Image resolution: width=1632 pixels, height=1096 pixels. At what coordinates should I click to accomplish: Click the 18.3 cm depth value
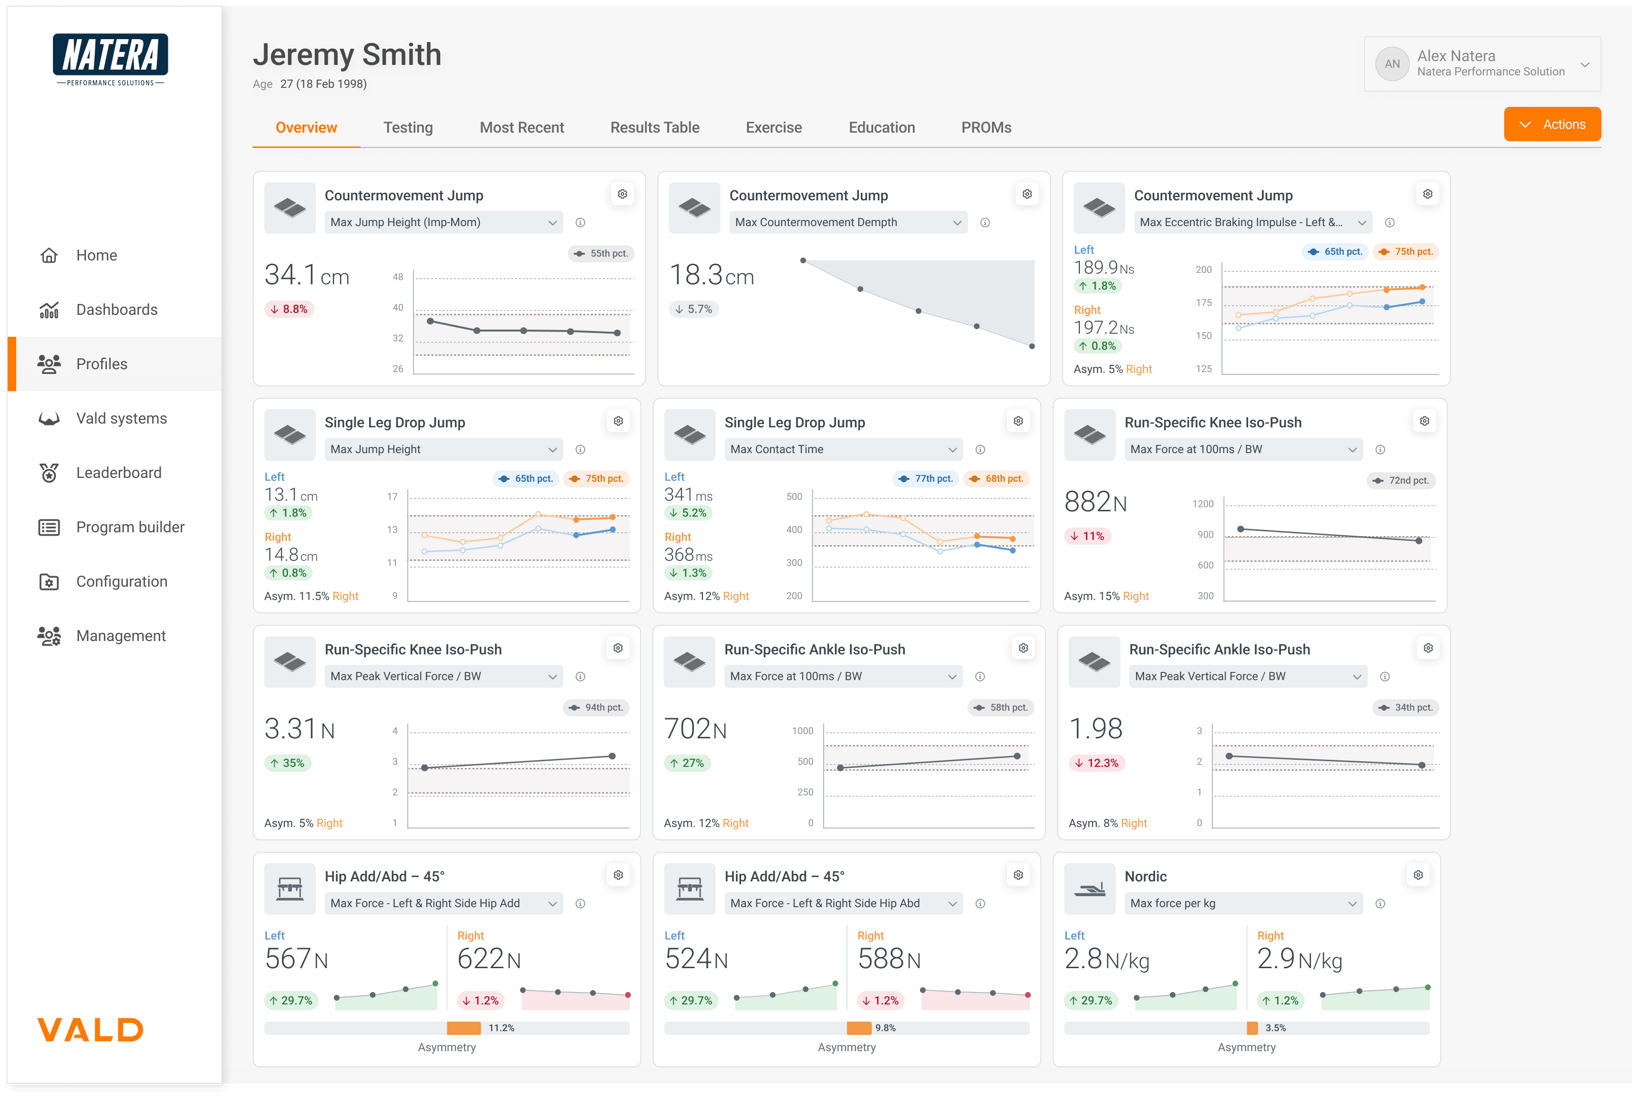711,275
